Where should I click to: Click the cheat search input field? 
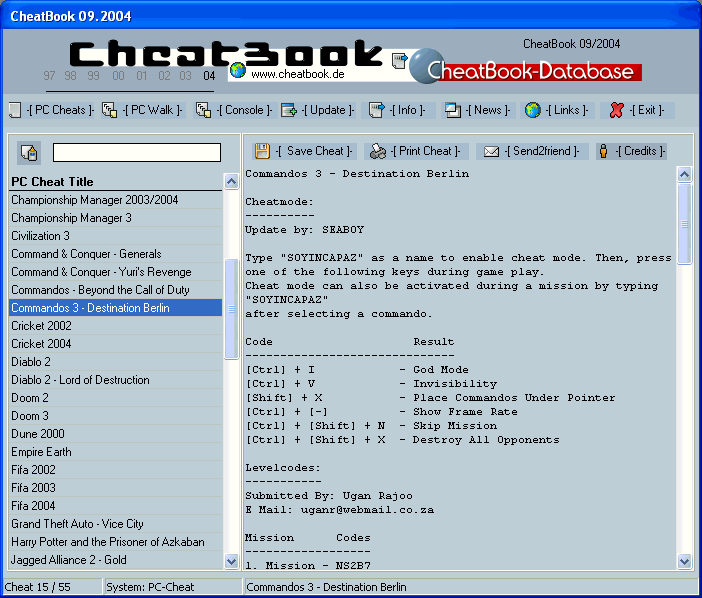click(137, 152)
